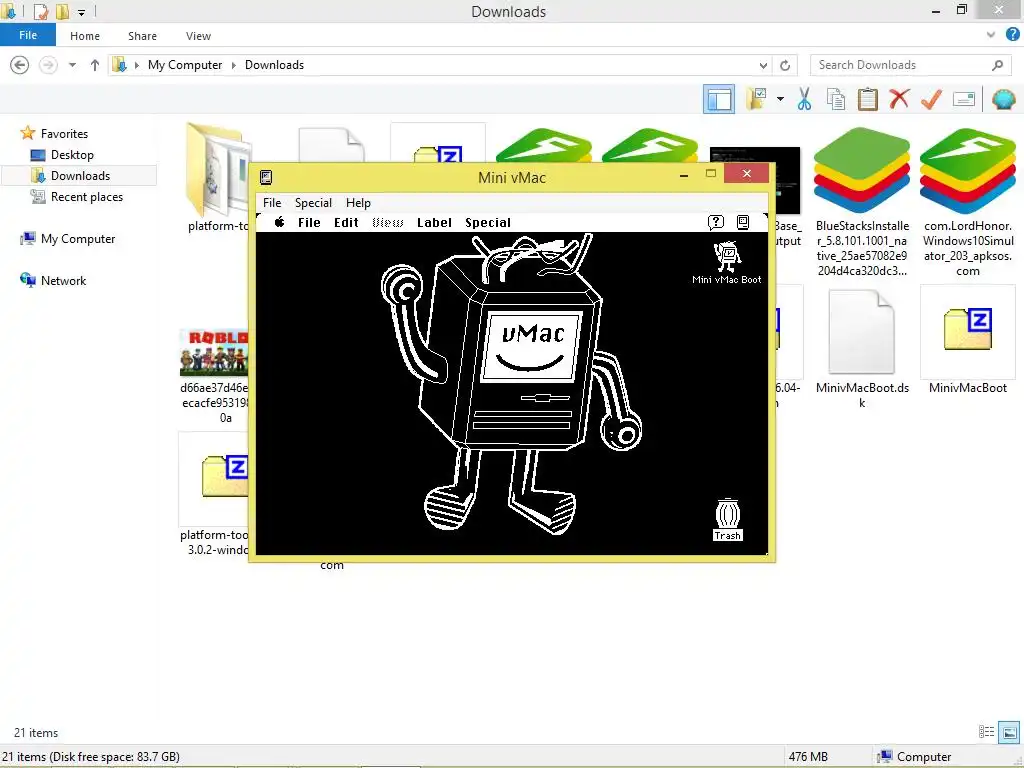Toggle the preview pane layout button

point(719,99)
